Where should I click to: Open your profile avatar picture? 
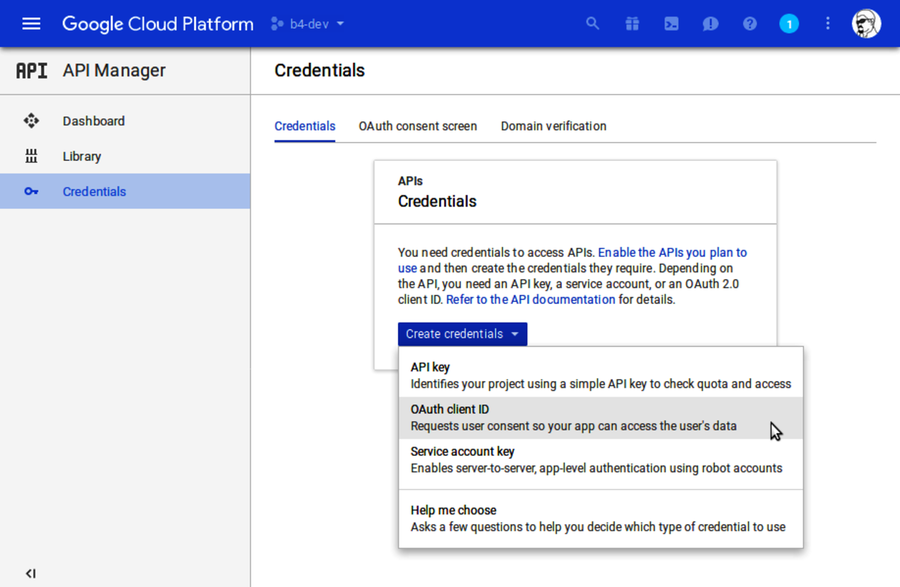(x=865, y=23)
